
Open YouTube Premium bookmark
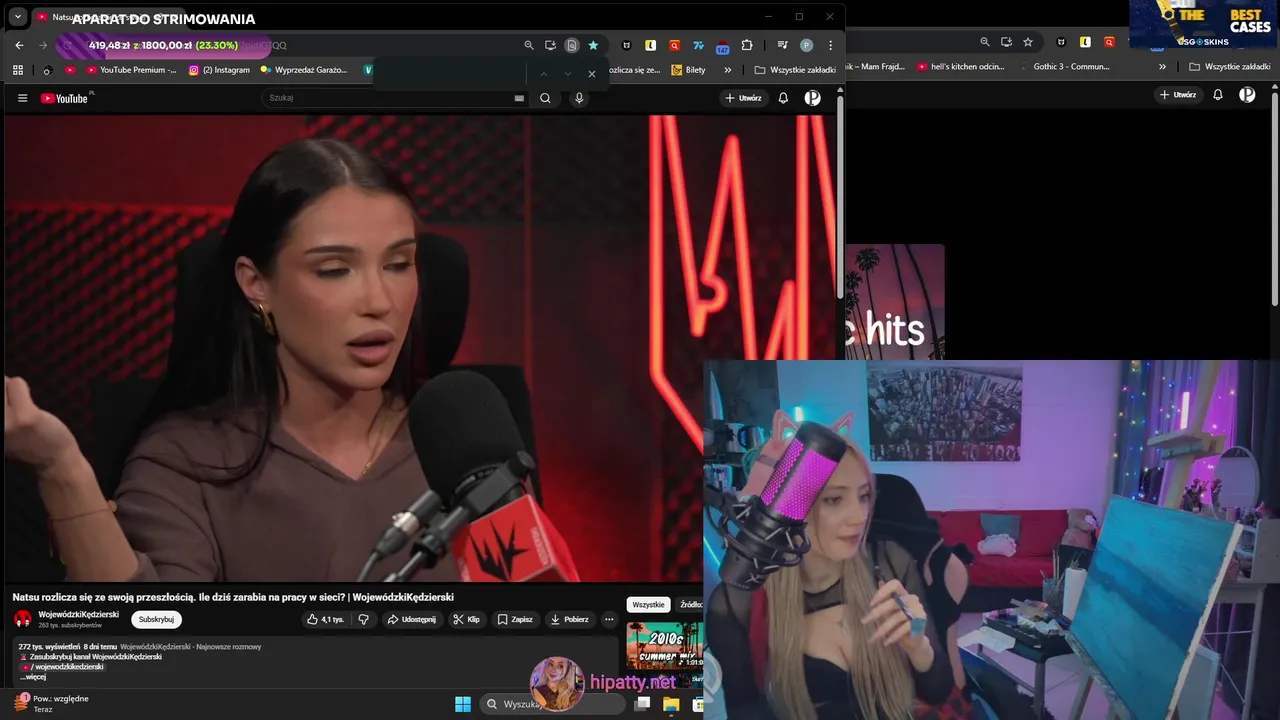point(131,70)
